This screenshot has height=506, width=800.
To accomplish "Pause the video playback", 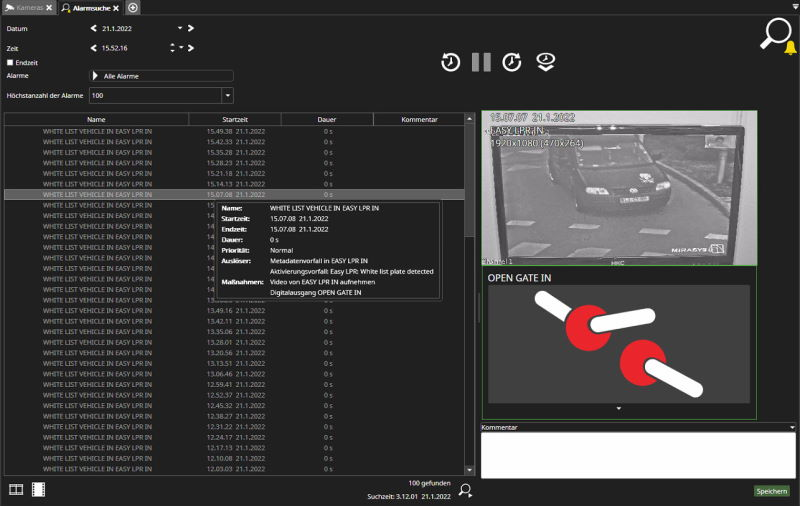I will 481,62.
